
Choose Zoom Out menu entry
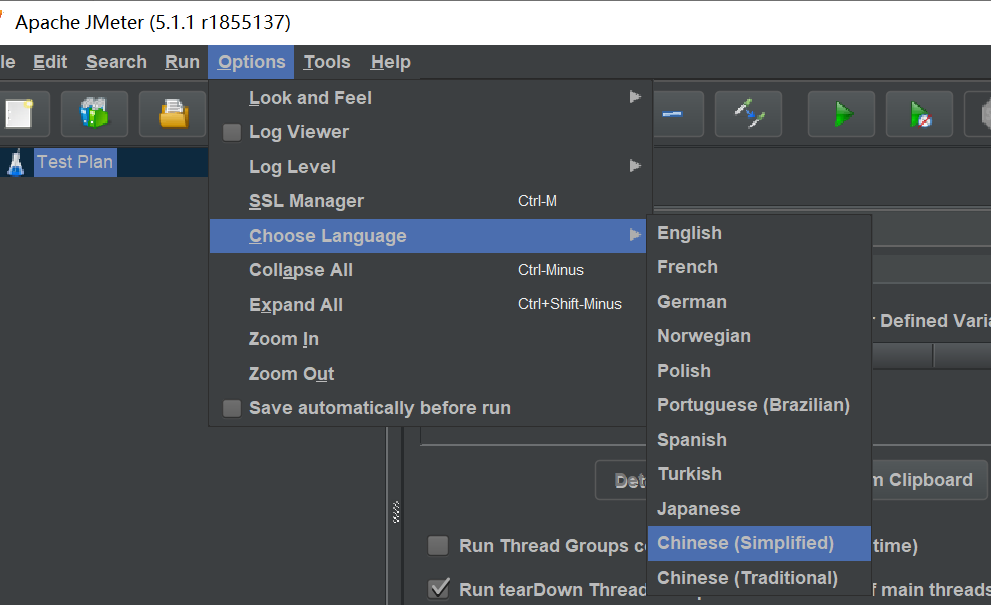(x=428, y=374)
